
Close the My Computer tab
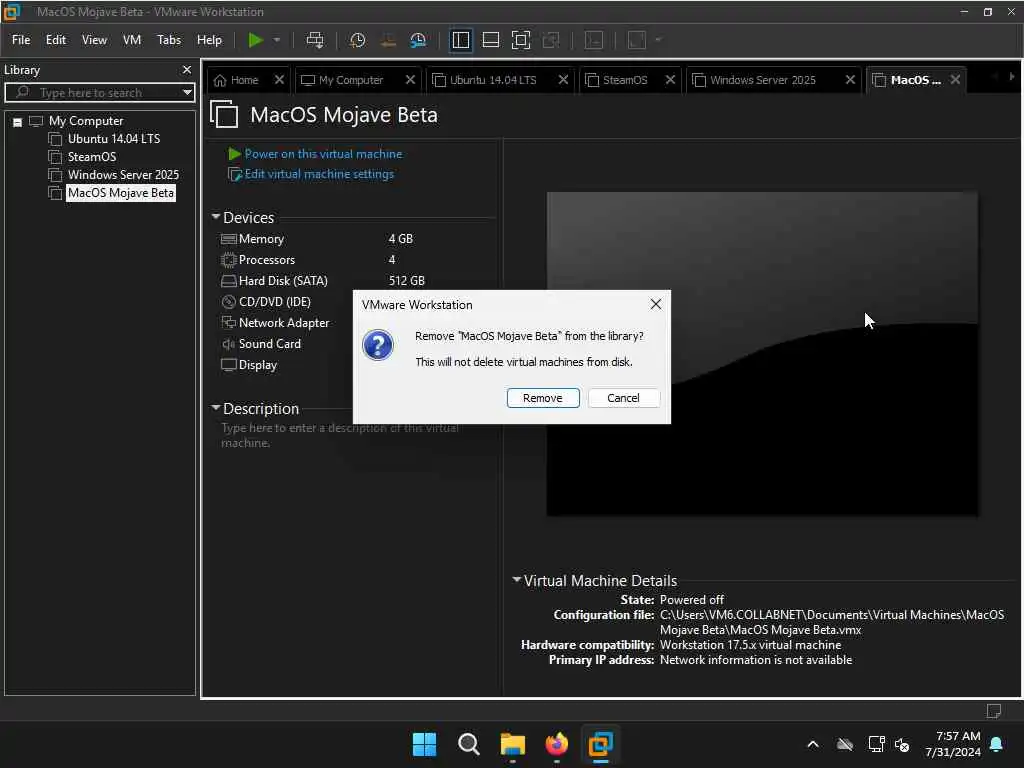[410, 80]
